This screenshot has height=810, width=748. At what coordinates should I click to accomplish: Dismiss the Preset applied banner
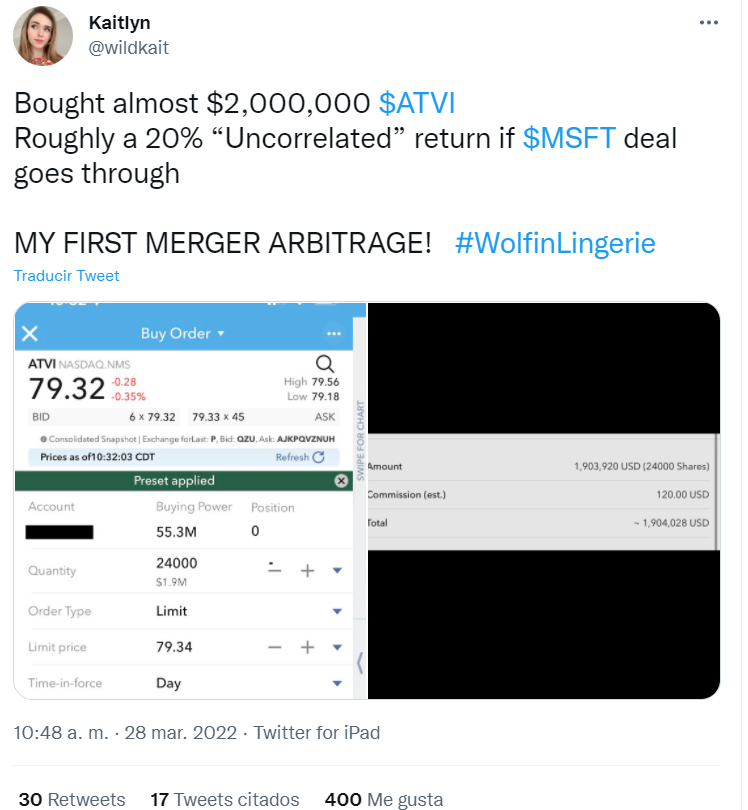(341, 481)
